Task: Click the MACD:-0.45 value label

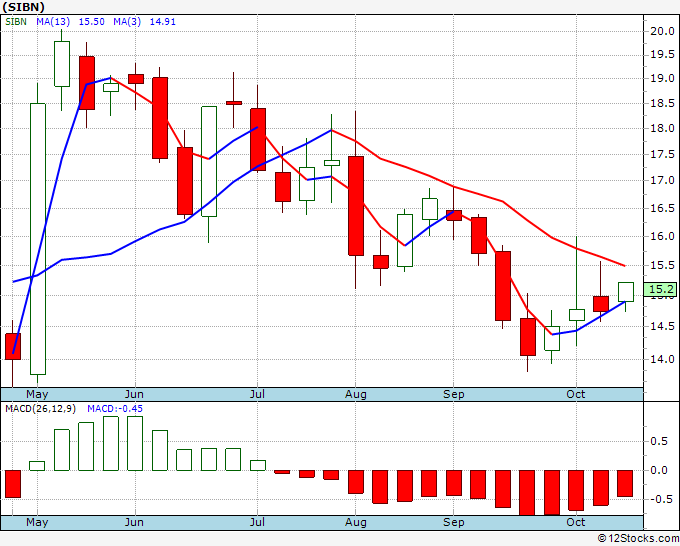Action: click(115, 409)
